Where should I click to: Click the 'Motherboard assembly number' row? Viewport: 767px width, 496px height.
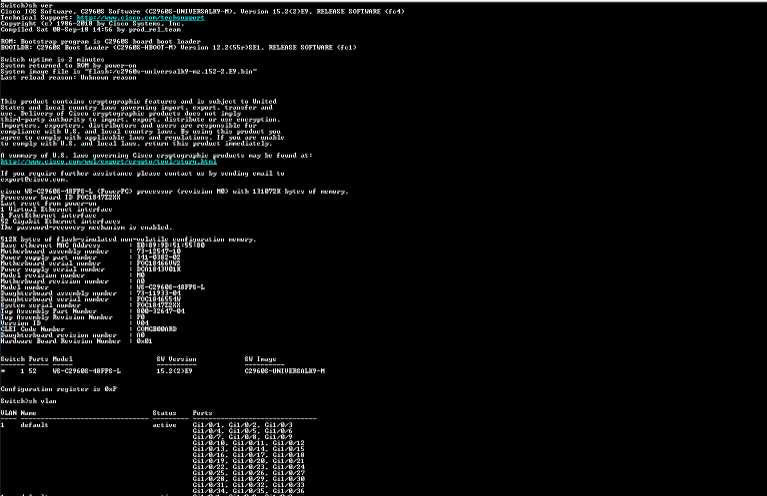click(90, 251)
